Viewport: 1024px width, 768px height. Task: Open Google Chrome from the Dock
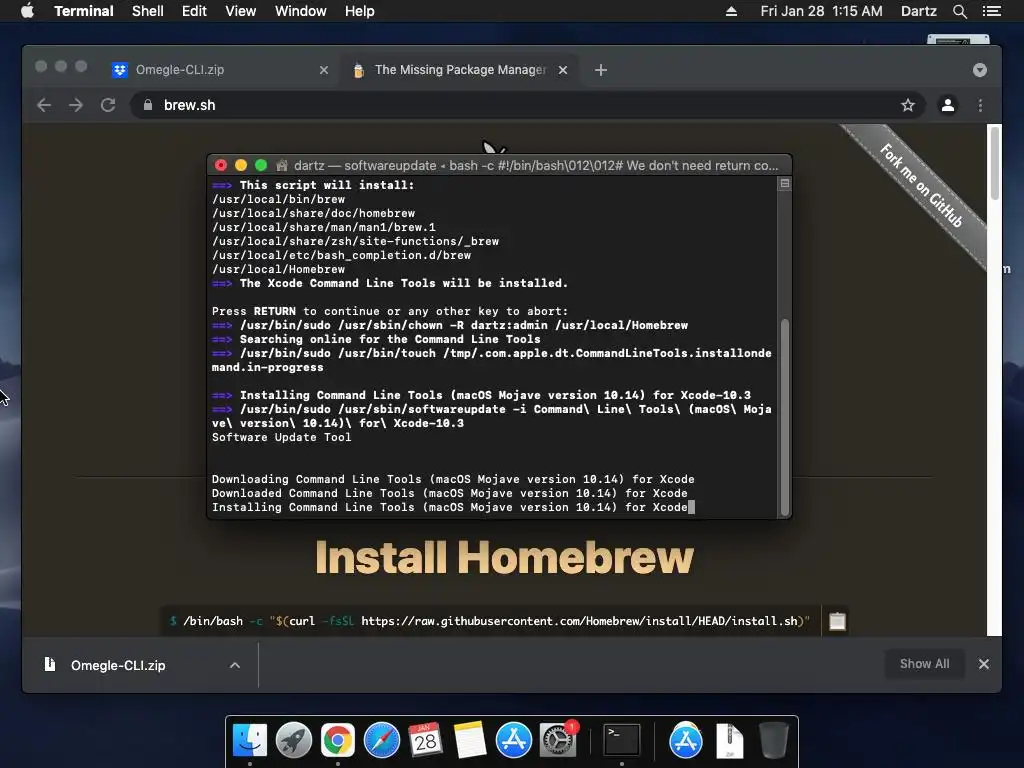point(338,741)
